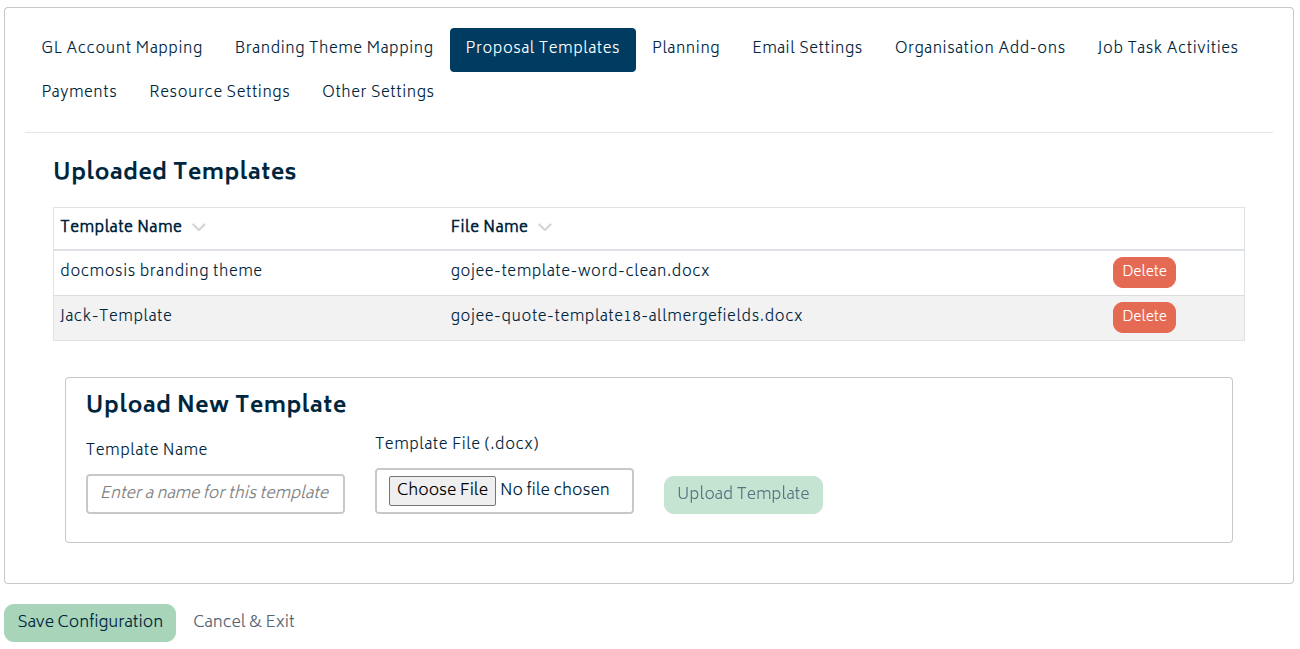The height and width of the screenshot is (649, 1300).
Task: Open the Email Settings tab
Action: [807, 48]
